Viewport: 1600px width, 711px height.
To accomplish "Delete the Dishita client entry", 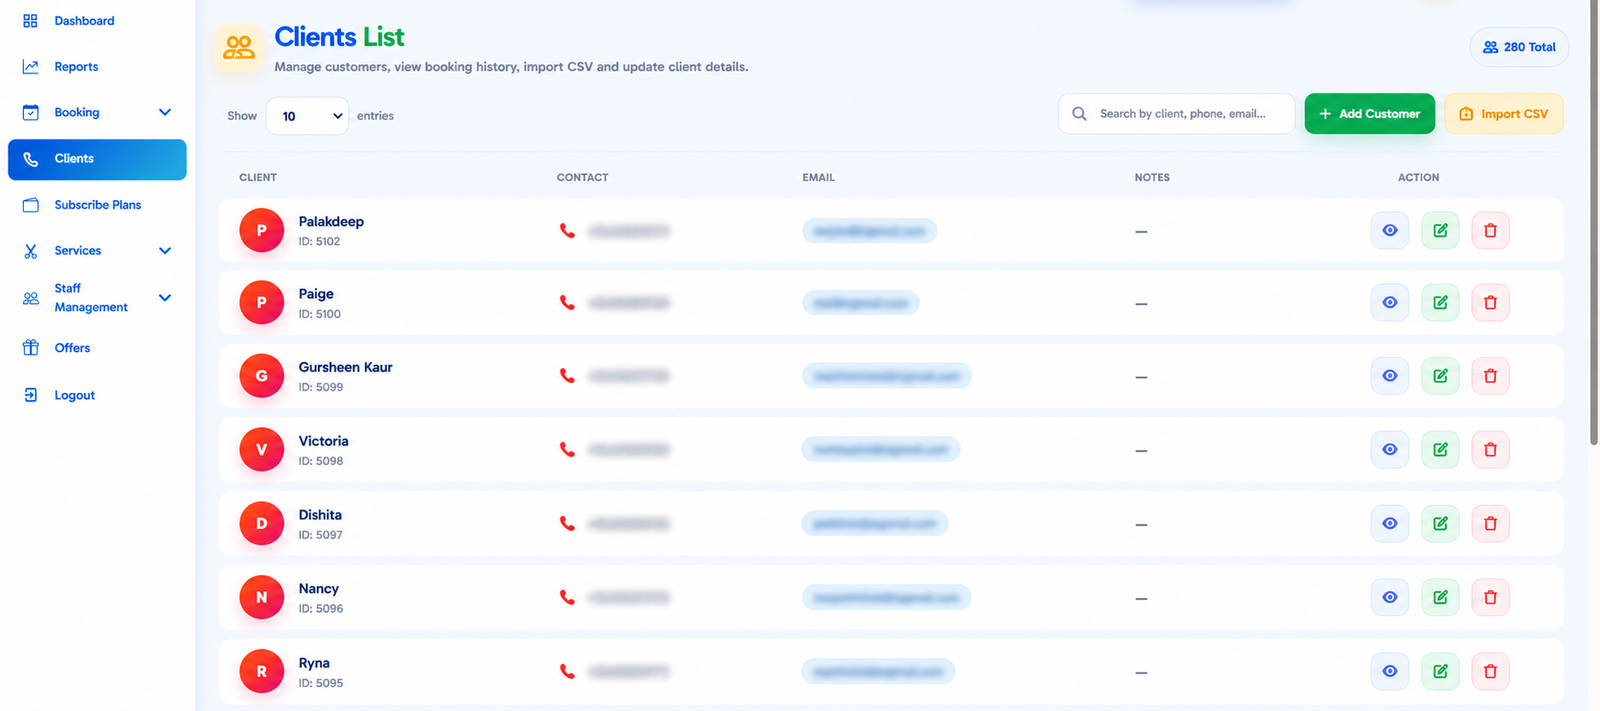I will point(1490,523).
